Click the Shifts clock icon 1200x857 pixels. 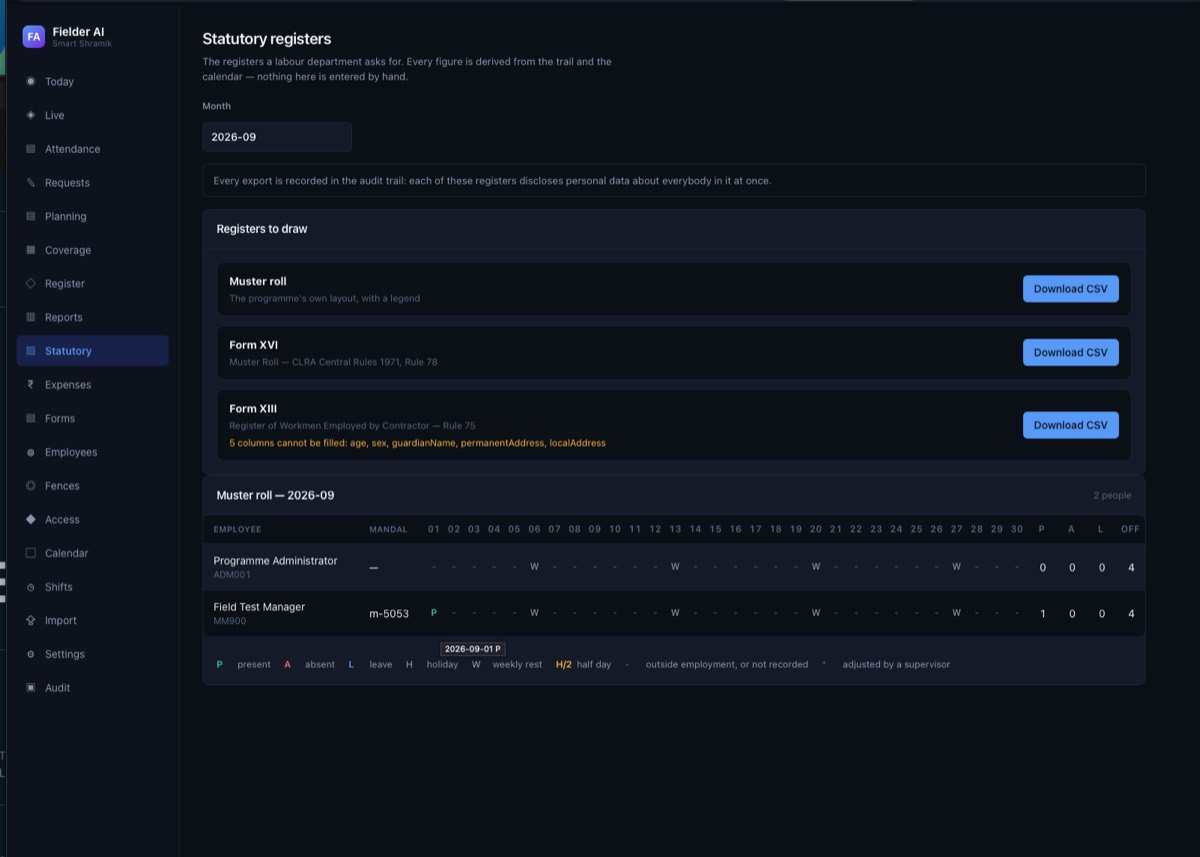[x=31, y=587]
